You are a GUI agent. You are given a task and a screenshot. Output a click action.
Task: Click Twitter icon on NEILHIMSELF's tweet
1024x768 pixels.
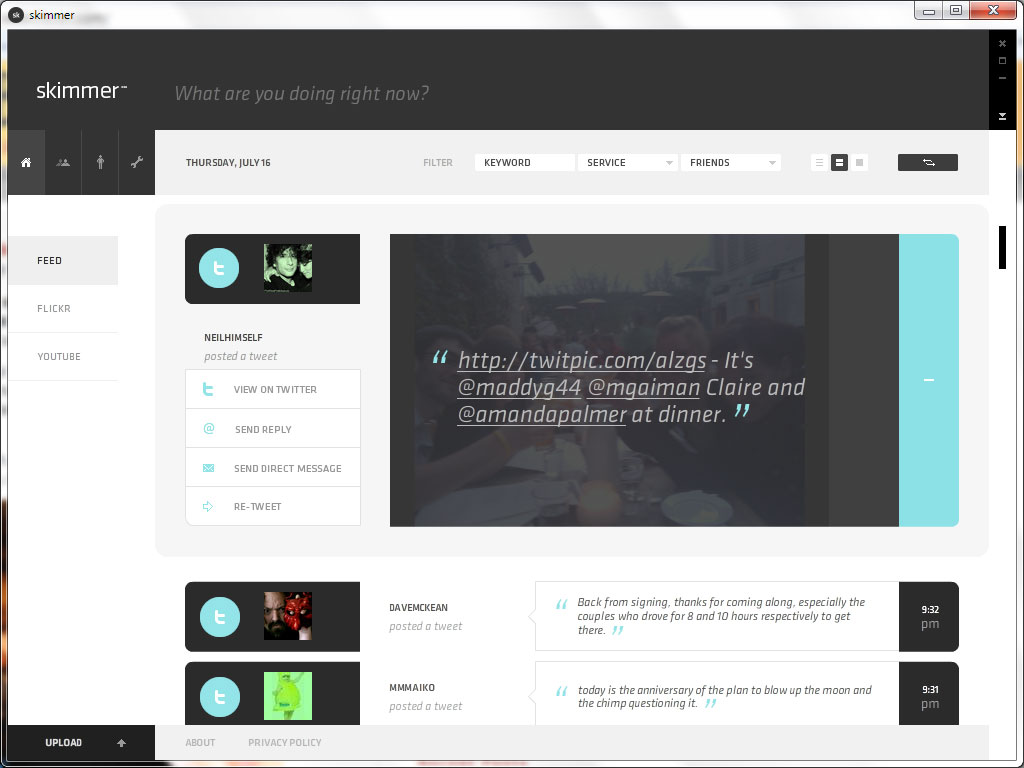click(219, 268)
